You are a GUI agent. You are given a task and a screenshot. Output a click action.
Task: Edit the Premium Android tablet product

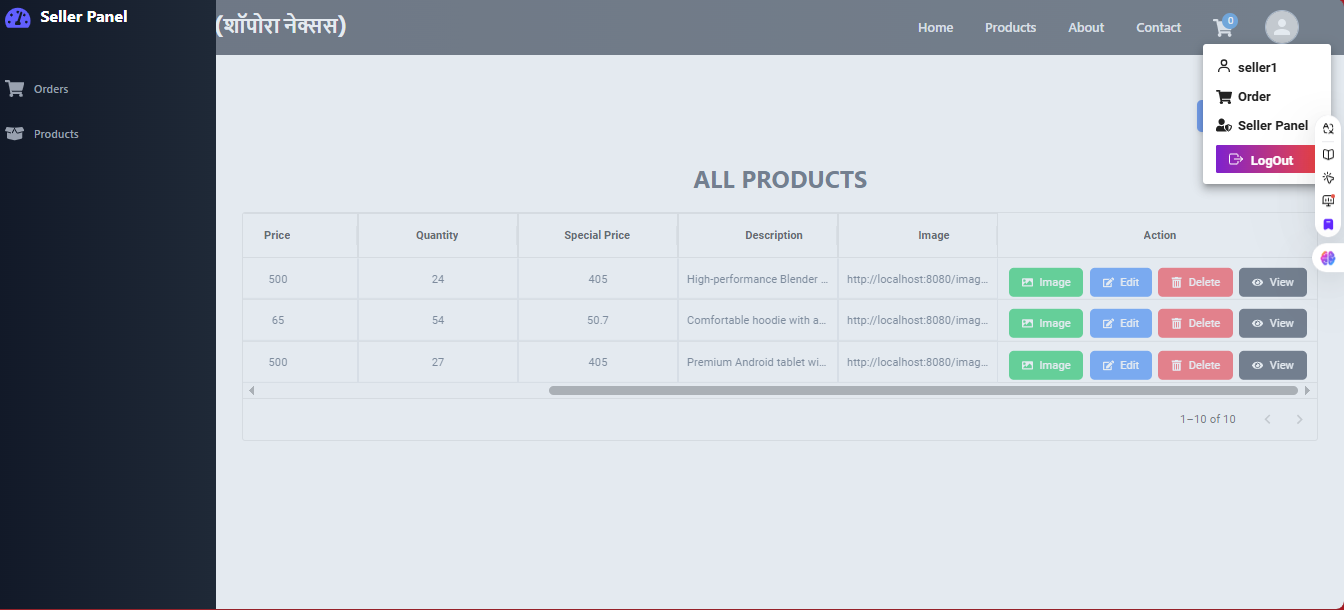click(x=1121, y=365)
